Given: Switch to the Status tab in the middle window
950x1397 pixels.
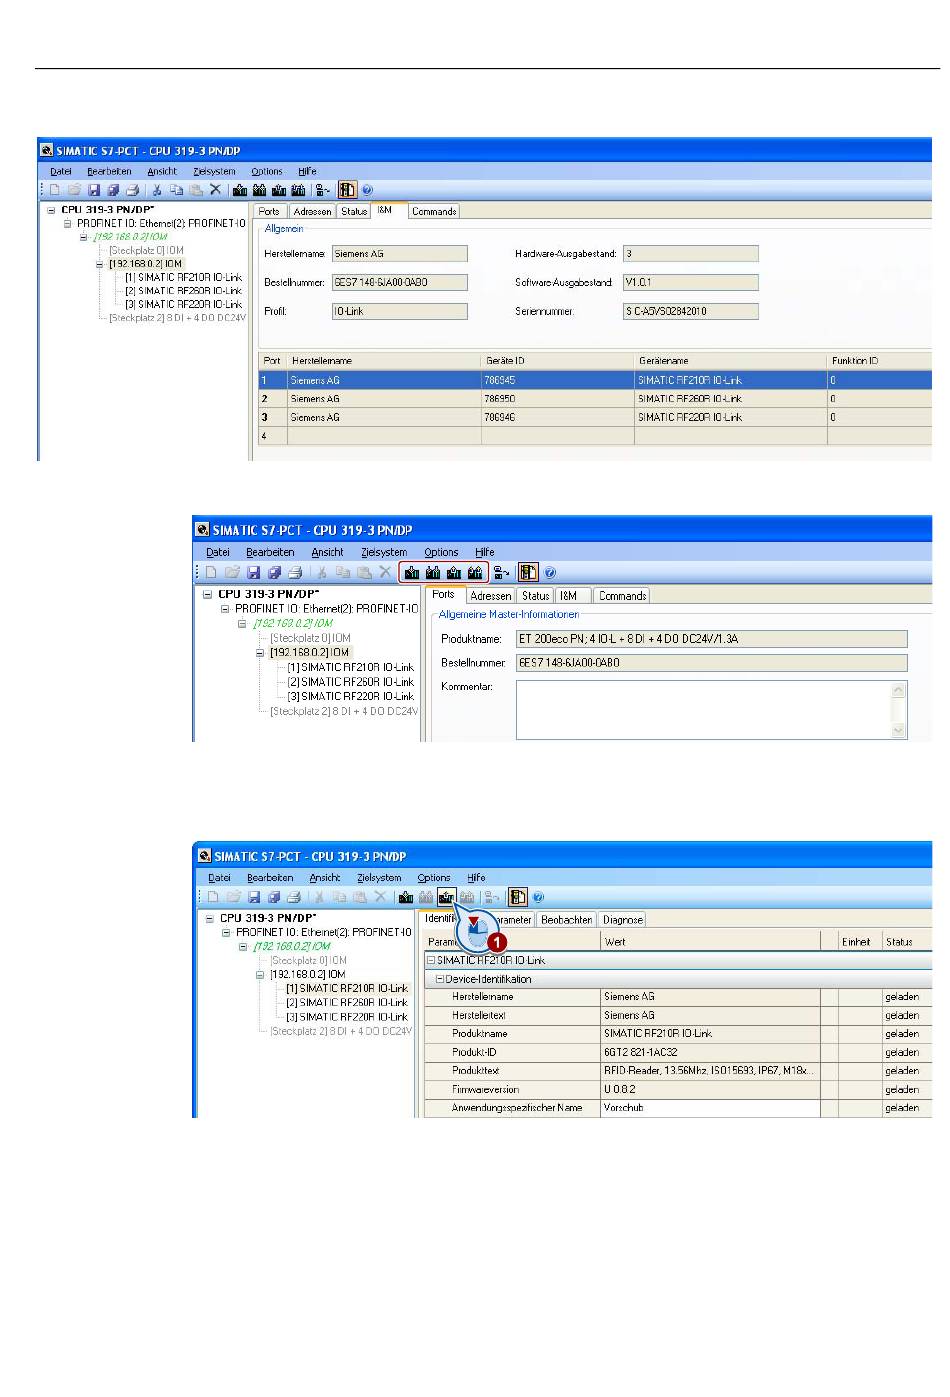Looking at the screenshot, I should [535, 595].
